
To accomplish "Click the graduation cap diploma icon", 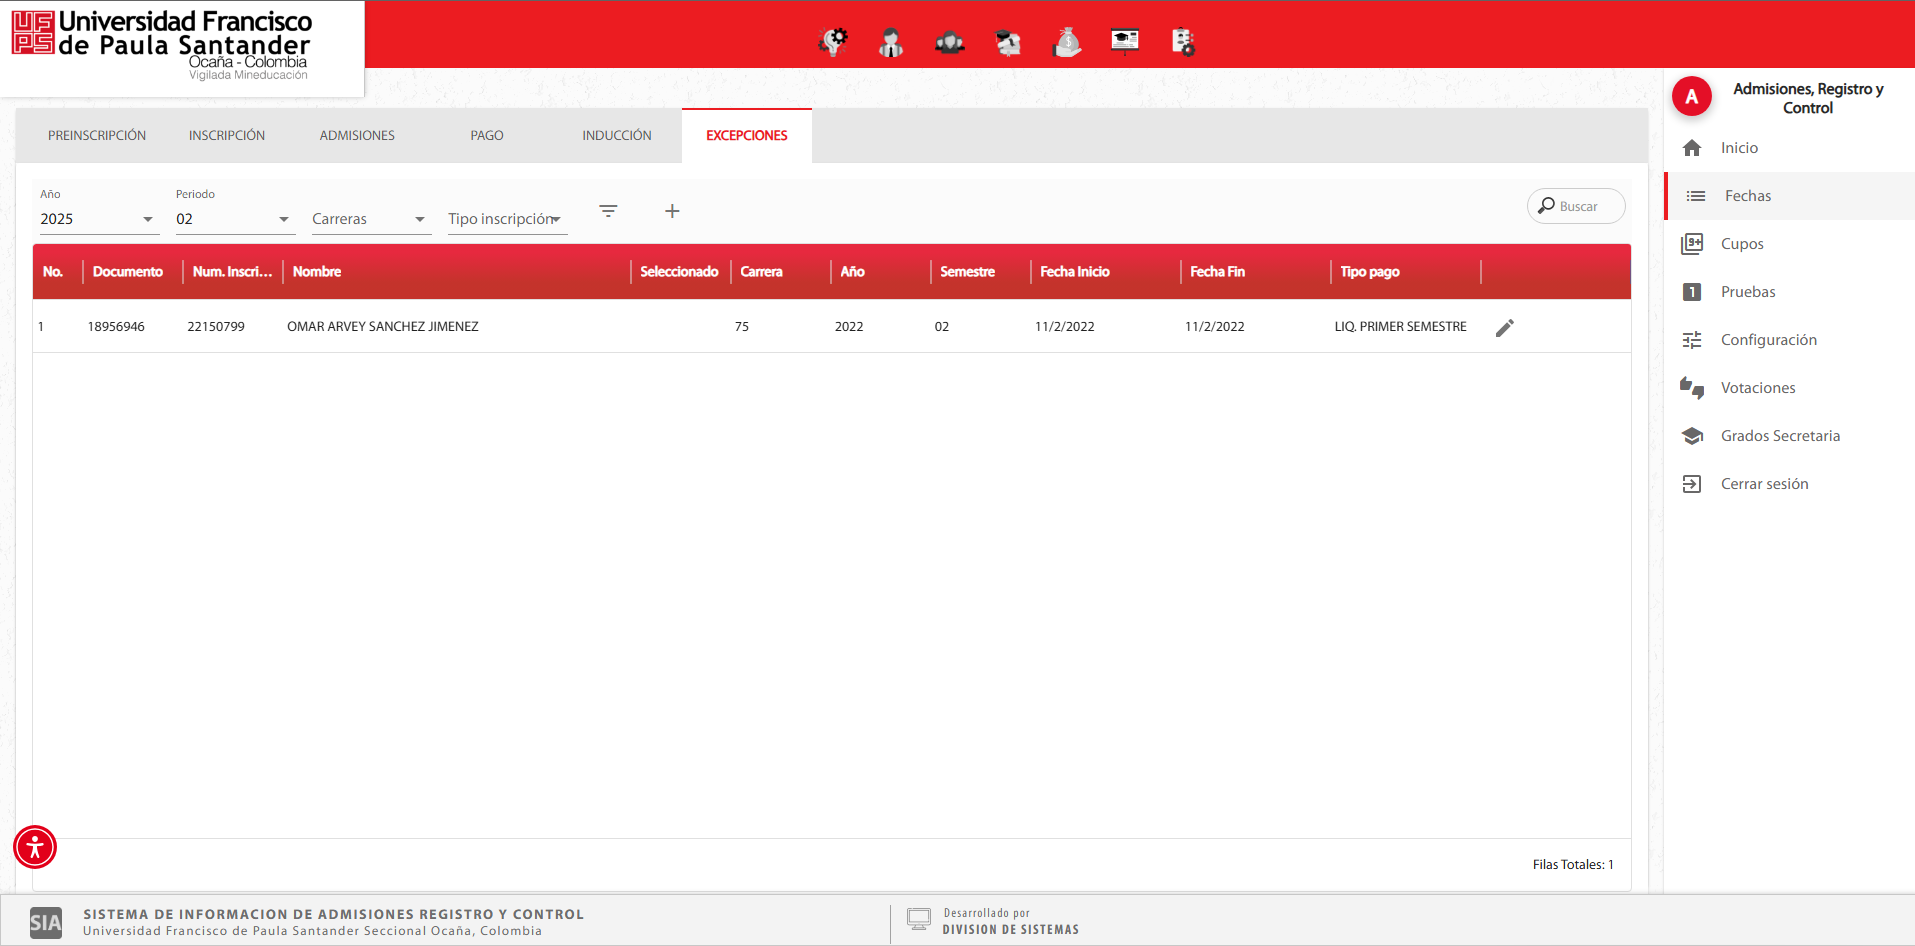I will coord(1008,42).
